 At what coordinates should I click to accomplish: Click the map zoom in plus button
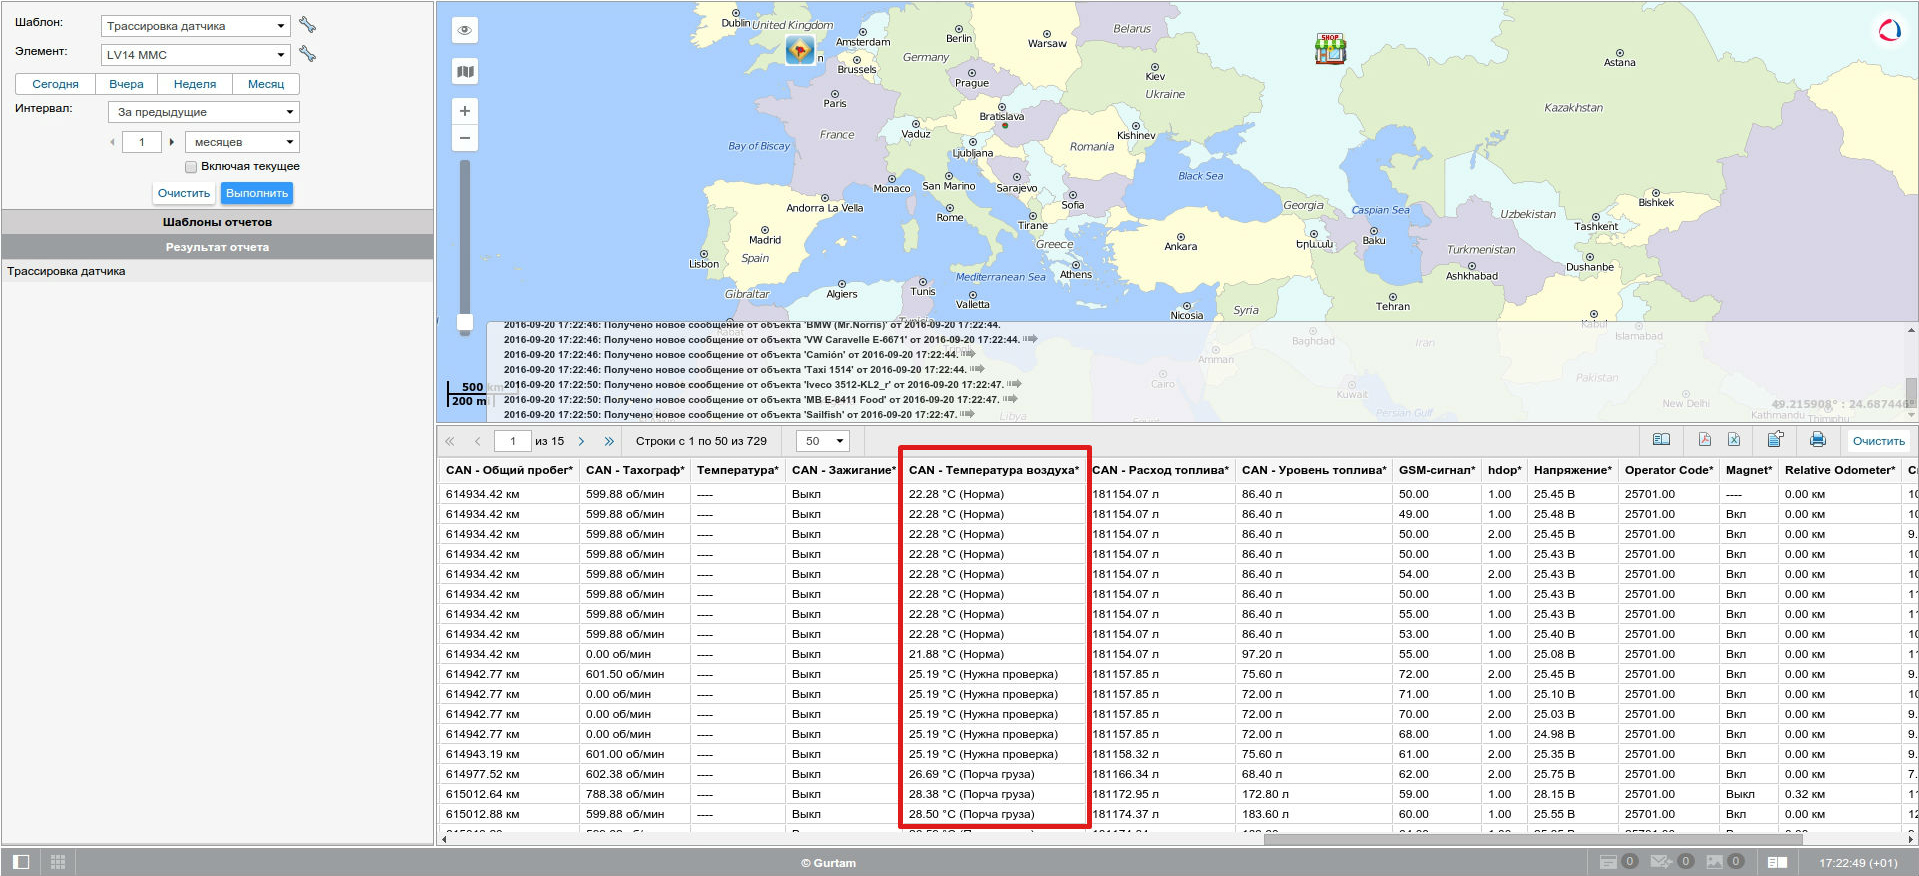pyautogui.click(x=464, y=111)
